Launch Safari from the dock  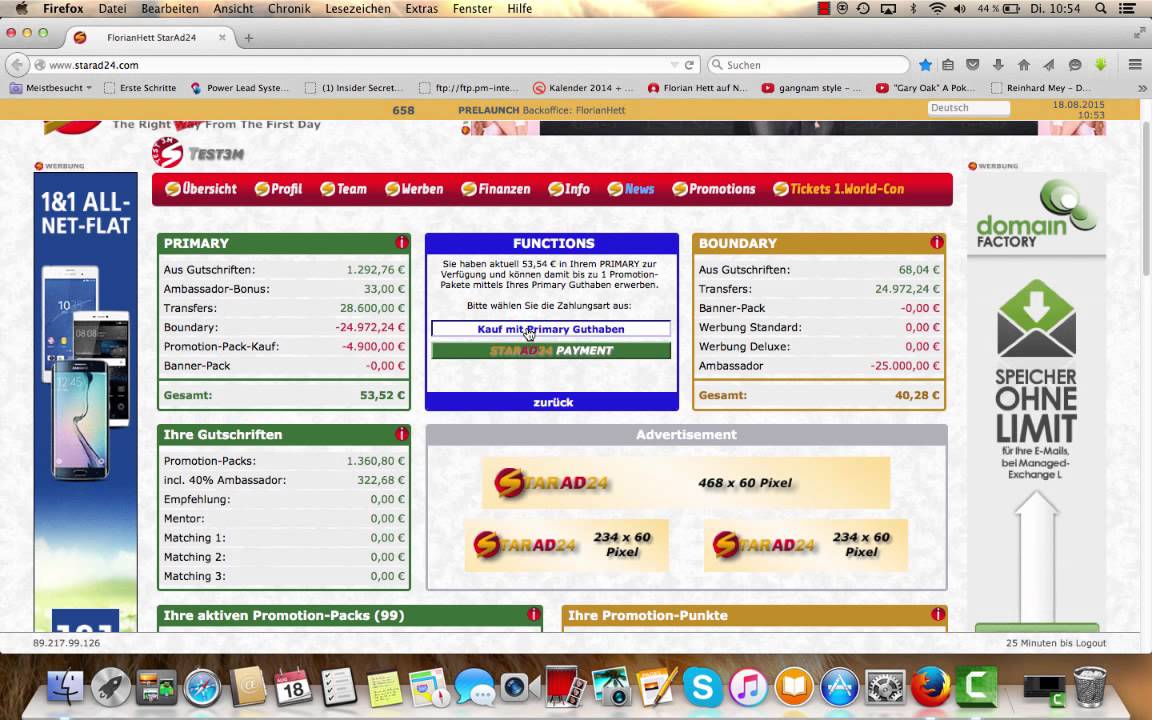pyautogui.click(x=202, y=686)
